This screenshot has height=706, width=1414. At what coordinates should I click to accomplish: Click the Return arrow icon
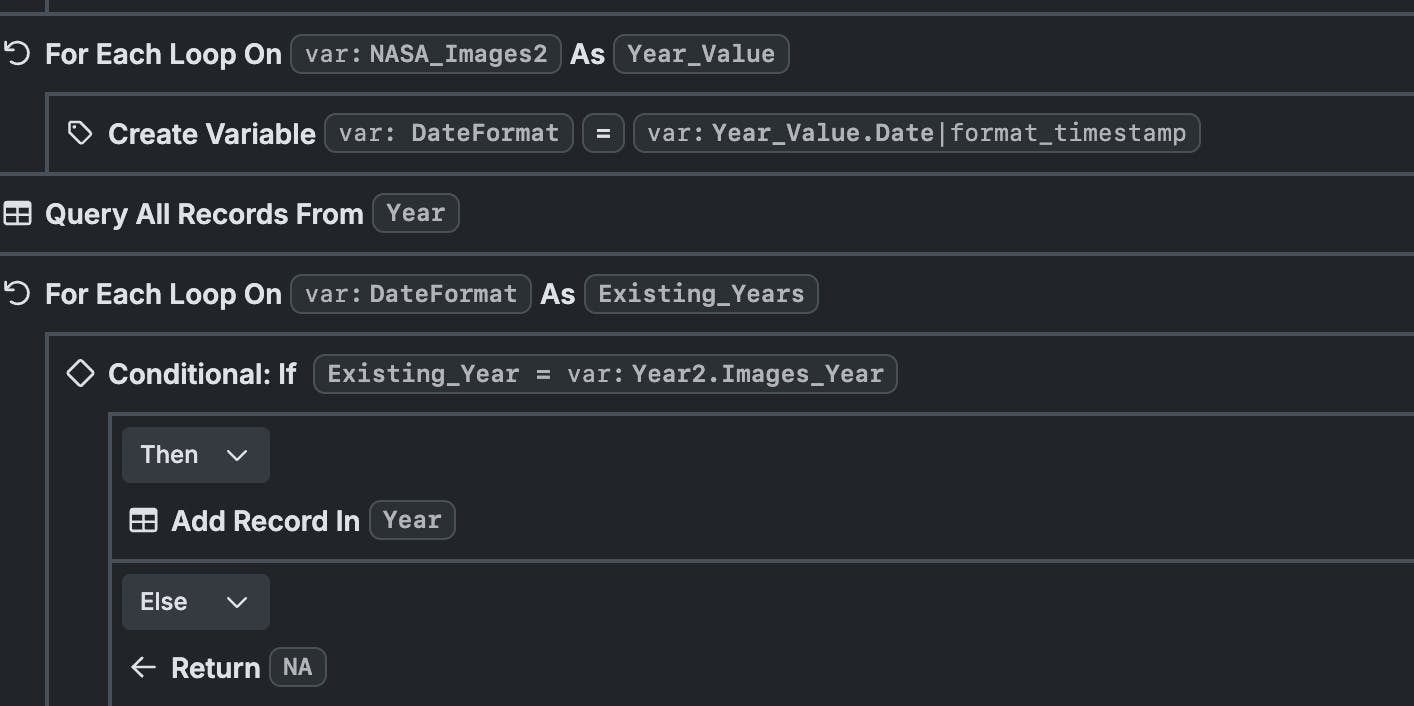point(144,667)
